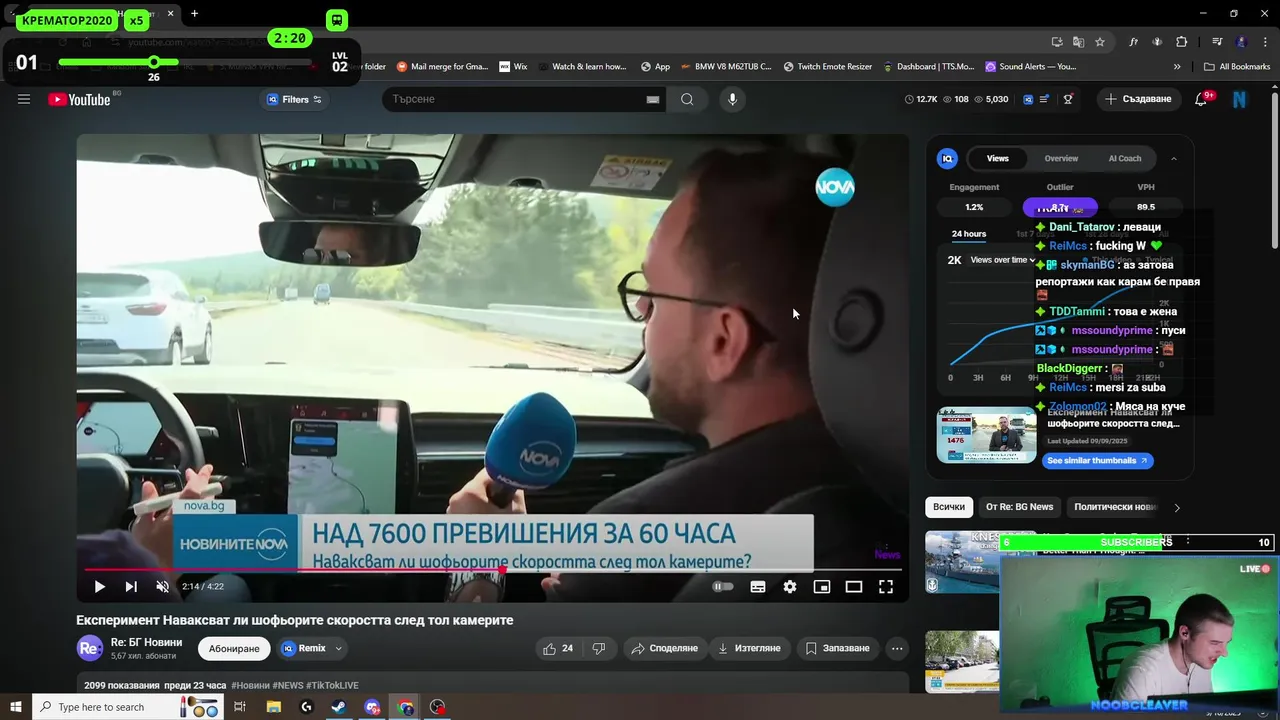
Task: Open the notifications bell
Action: 1202,99
